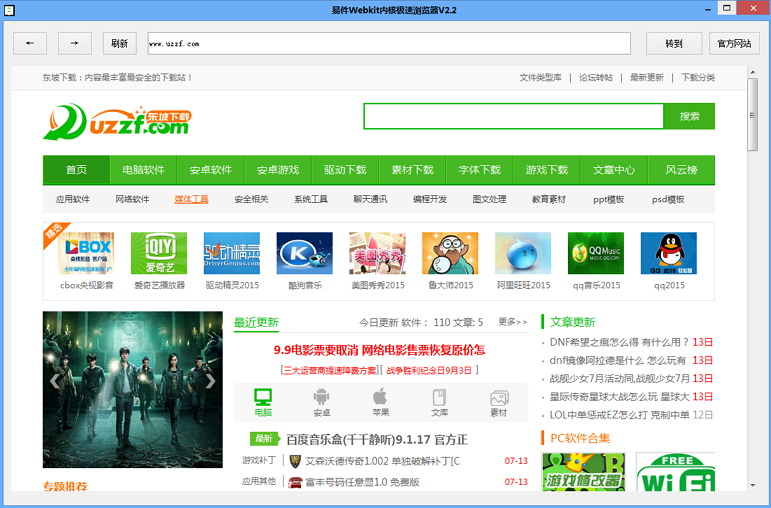Image resolution: width=771 pixels, height=508 pixels.
Task: Select the 安卓游戏 nav tab
Action: (x=278, y=170)
